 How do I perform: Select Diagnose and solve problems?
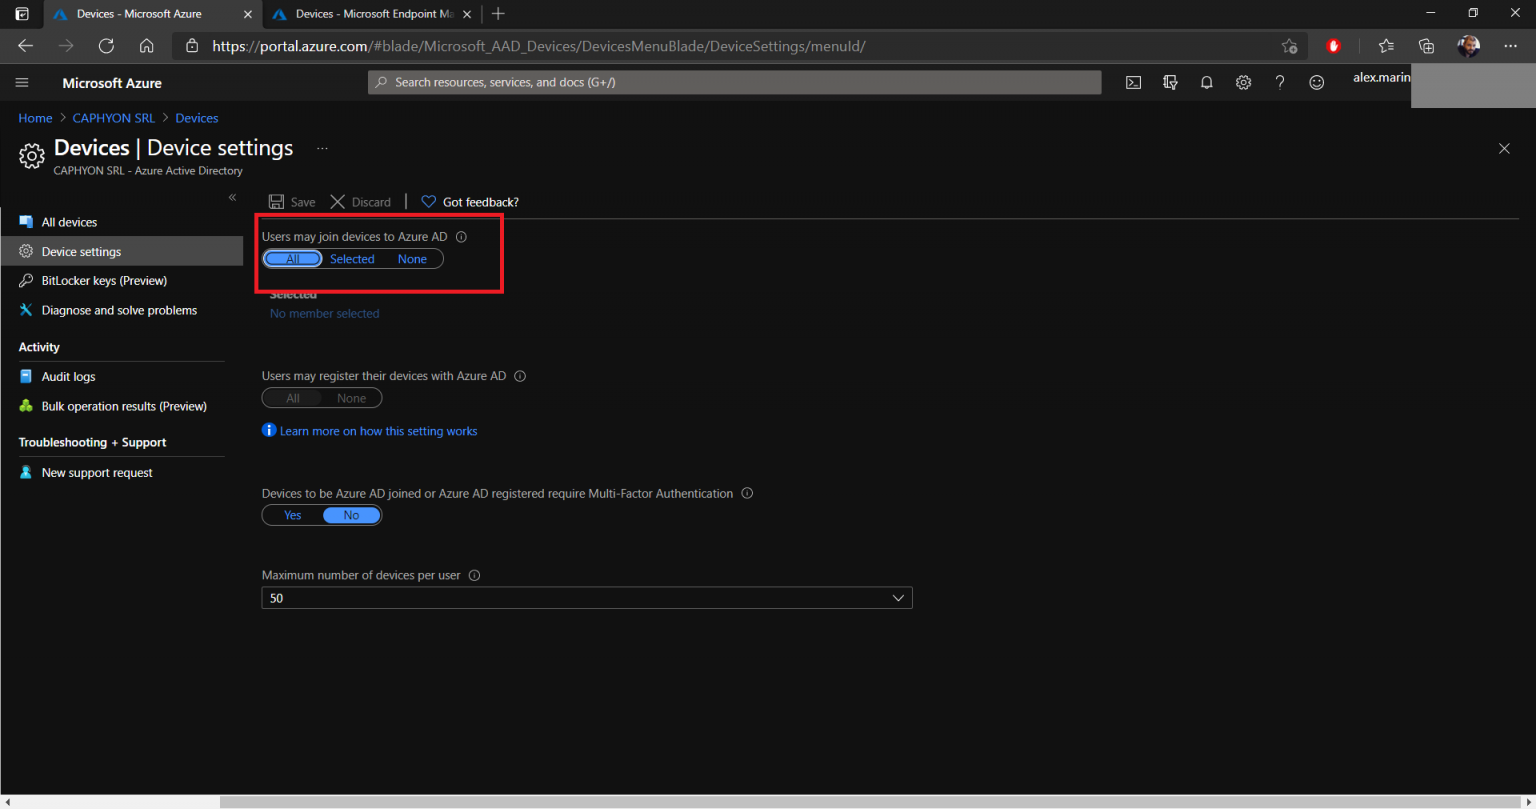pyautogui.click(x=118, y=310)
